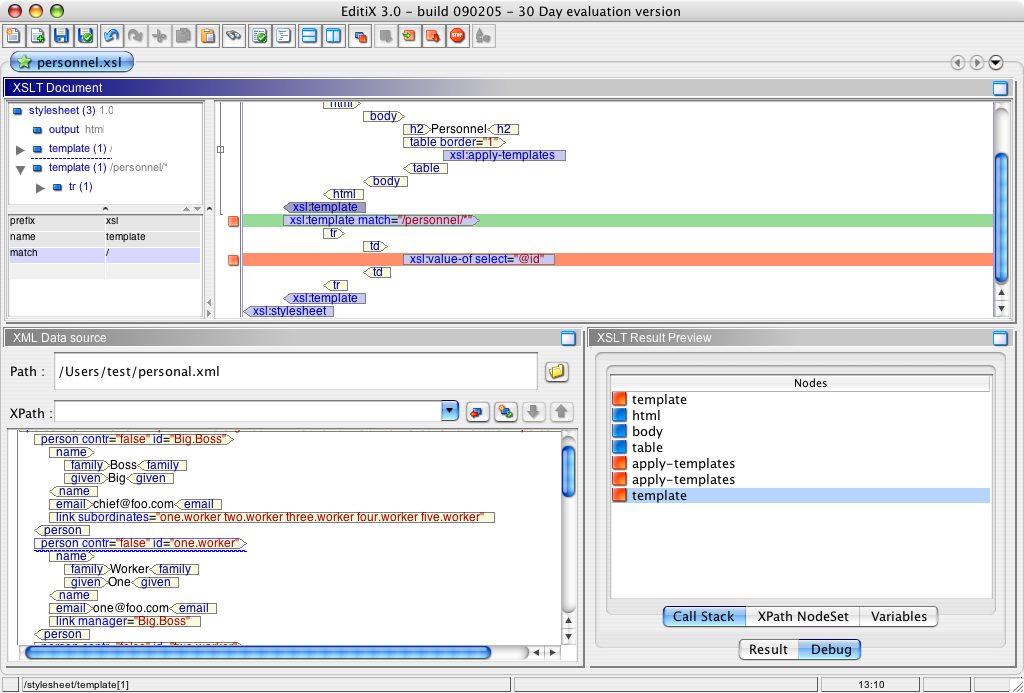
Task: Click the XML source vertical scrollbar thumb
Action: click(568, 470)
